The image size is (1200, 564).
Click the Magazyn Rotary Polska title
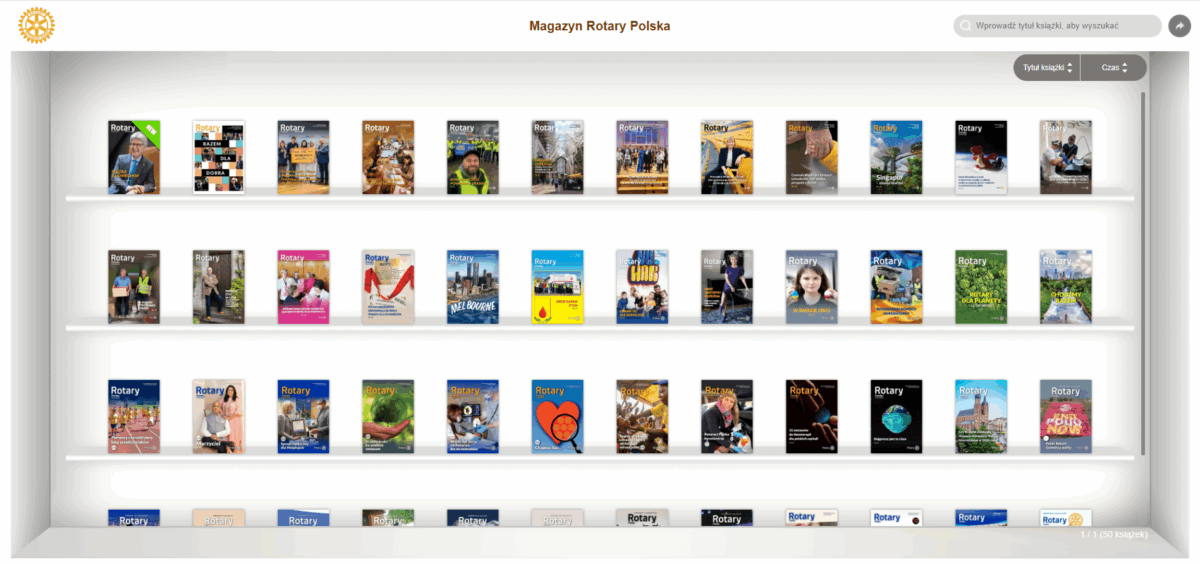point(600,26)
